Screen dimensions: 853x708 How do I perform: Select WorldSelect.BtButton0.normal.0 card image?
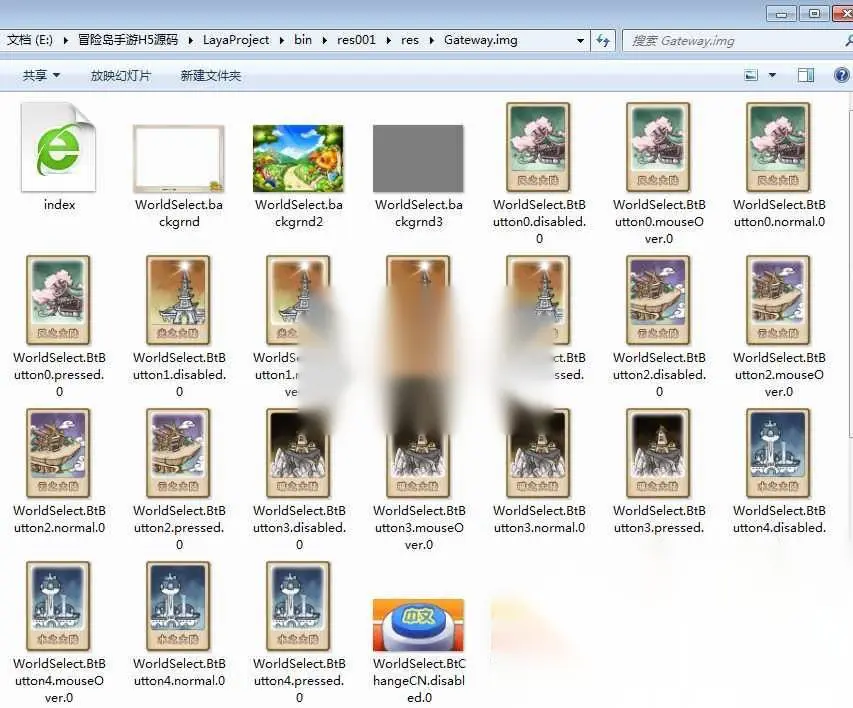(778, 147)
